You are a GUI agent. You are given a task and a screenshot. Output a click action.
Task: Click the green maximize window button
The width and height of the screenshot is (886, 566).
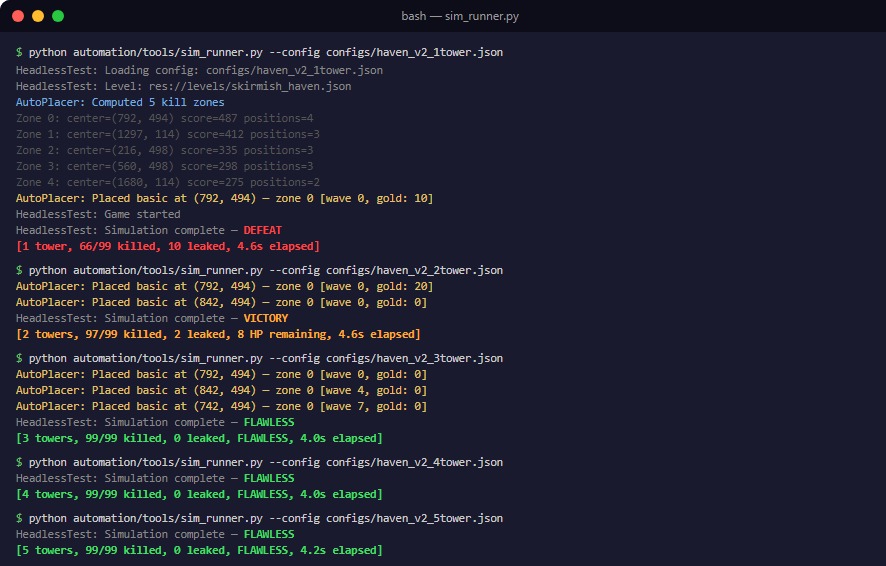pyautogui.click(x=58, y=16)
